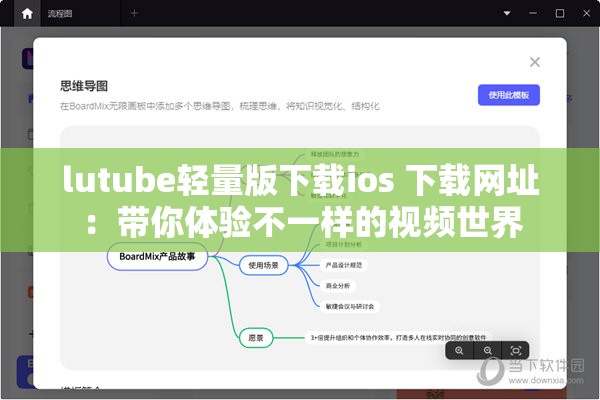Add a new tab with plus

tap(134, 13)
